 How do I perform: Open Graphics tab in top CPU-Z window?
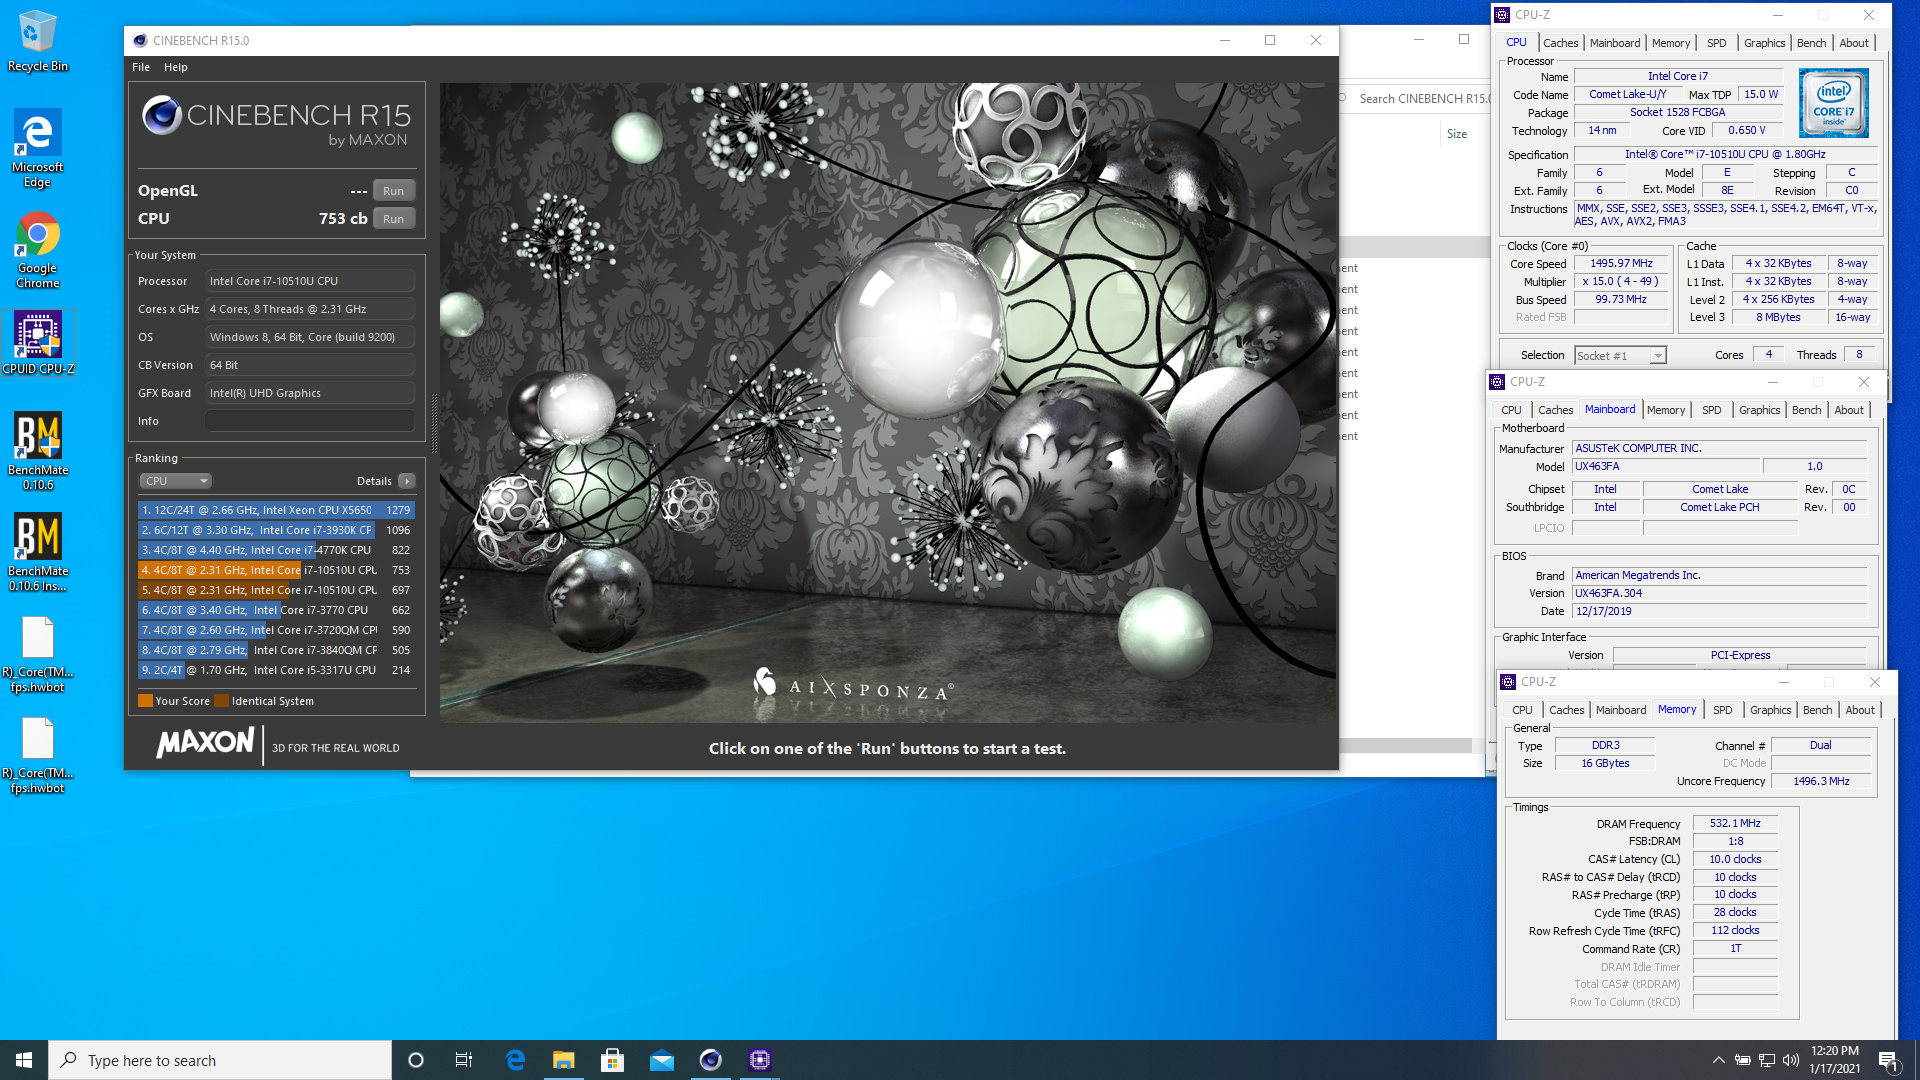pyautogui.click(x=1765, y=43)
